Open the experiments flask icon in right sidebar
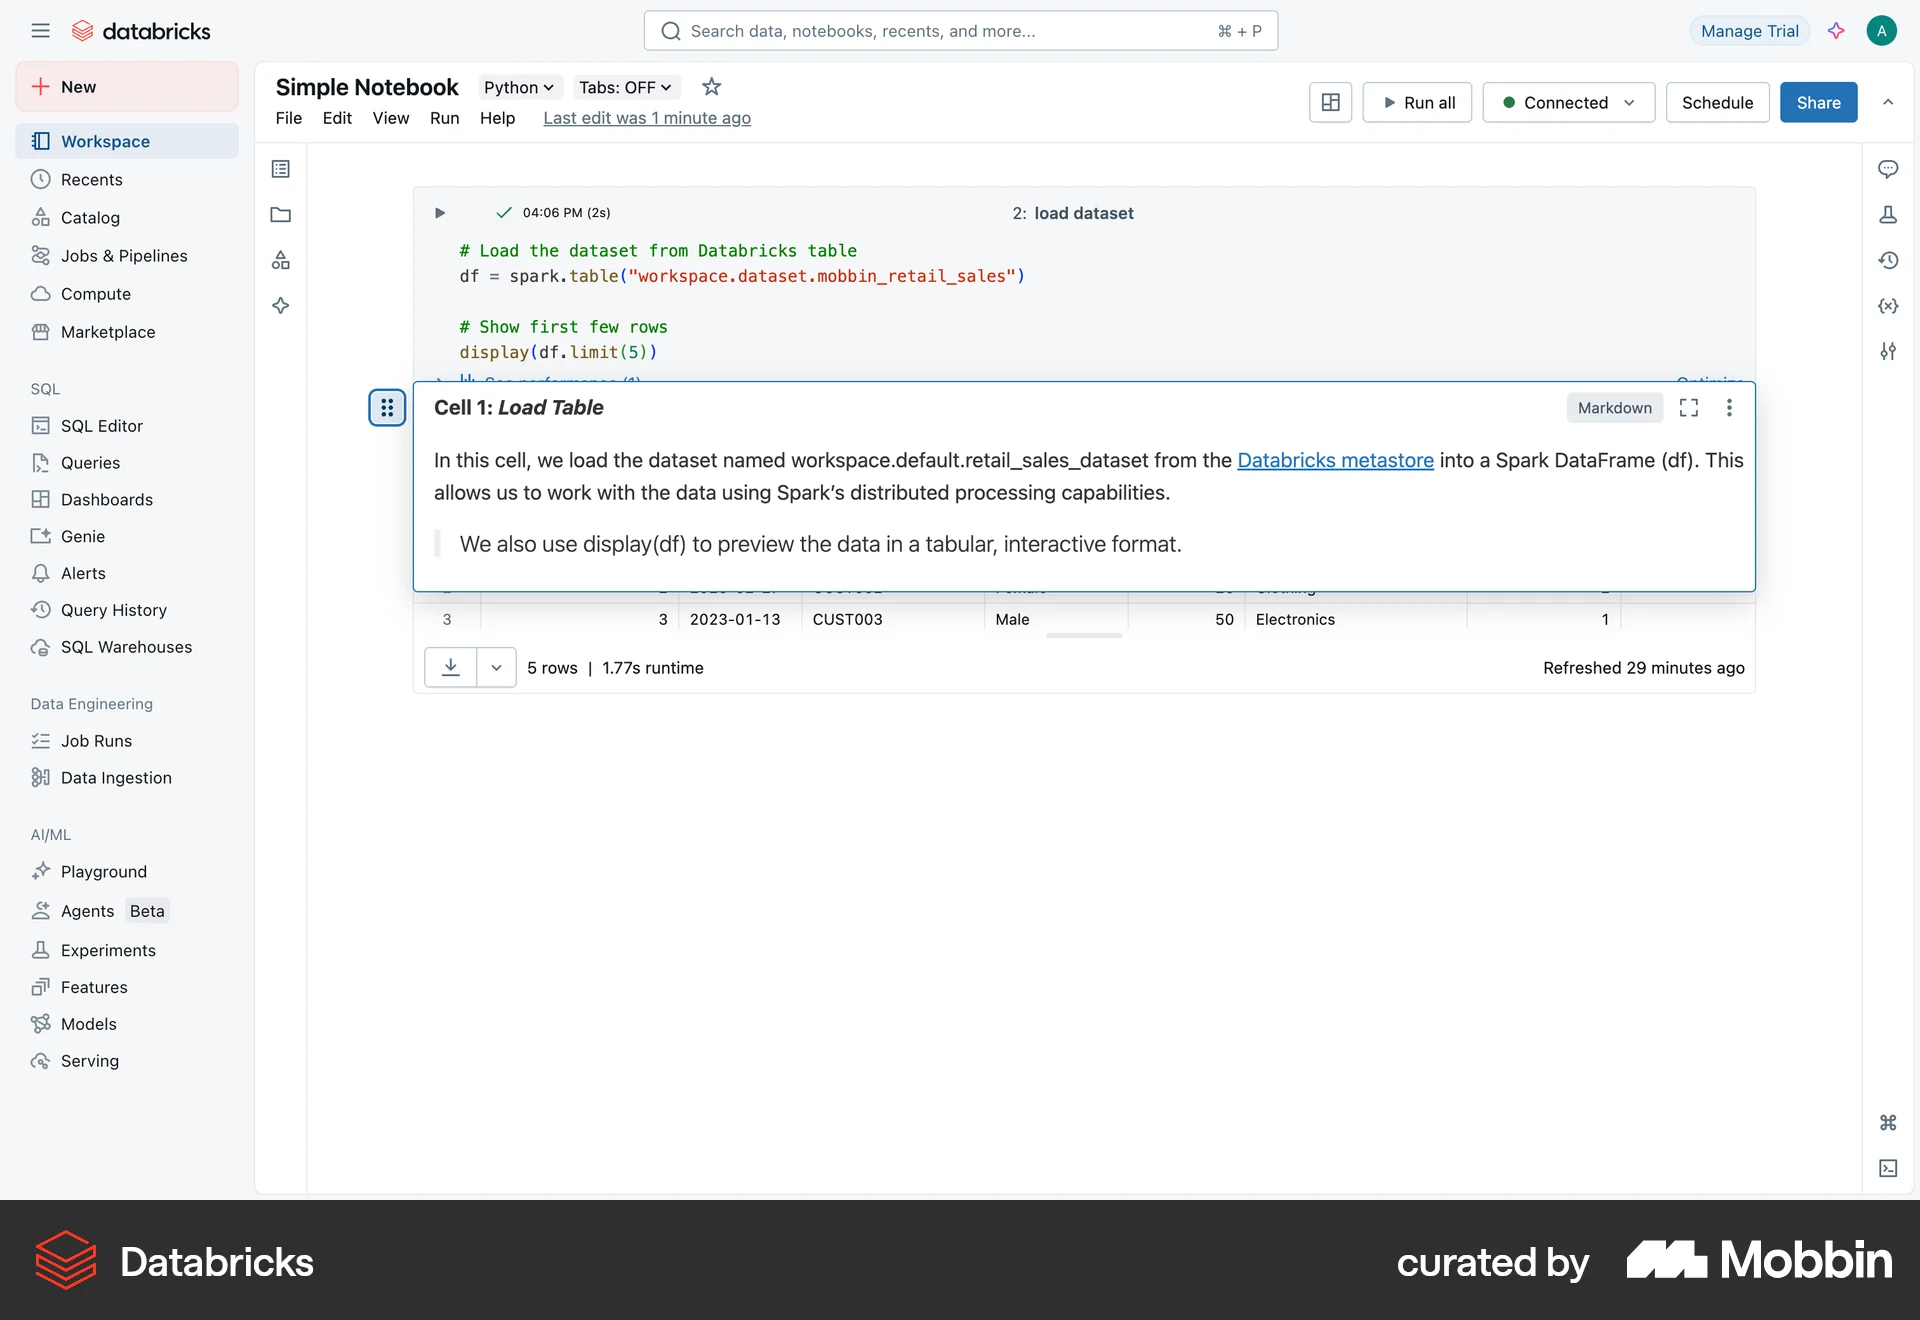The image size is (1920, 1320). [x=1889, y=215]
